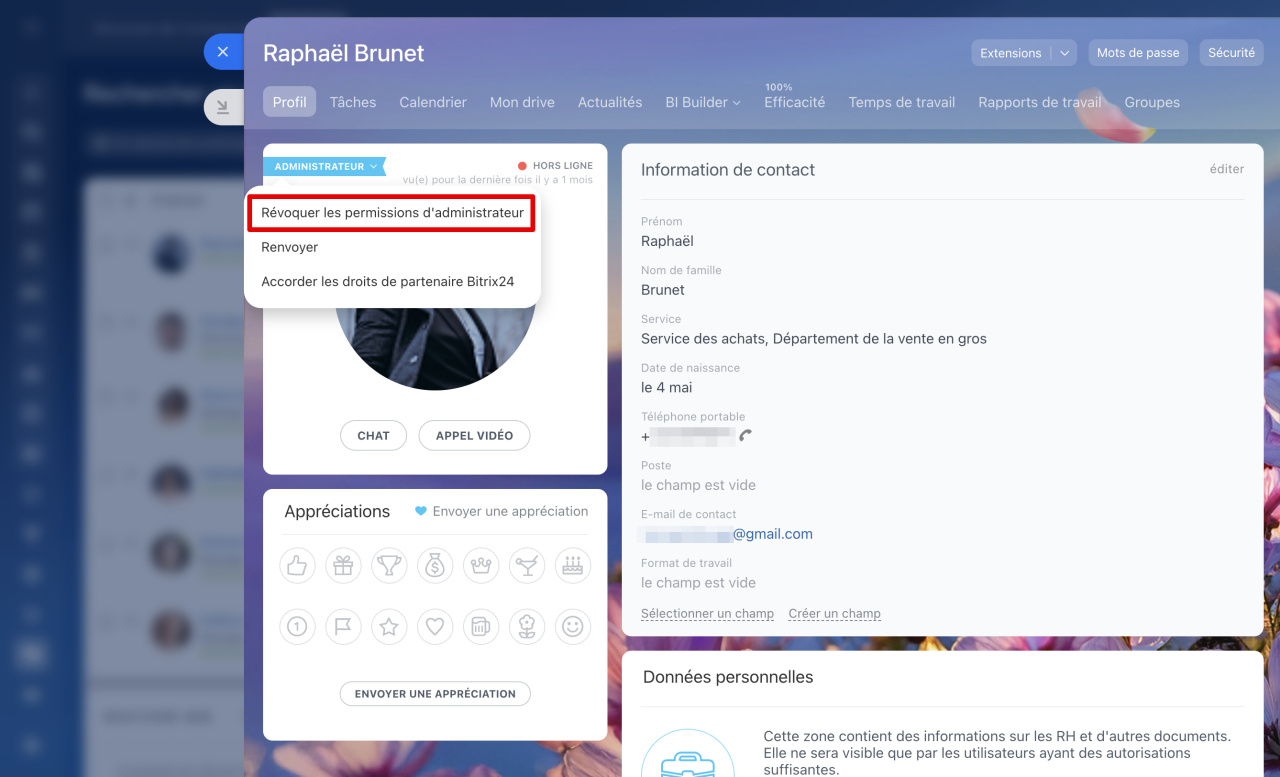This screenshot has width=1280, height=777.
Task: Open the Actualités tab
Action: (610, 102)
